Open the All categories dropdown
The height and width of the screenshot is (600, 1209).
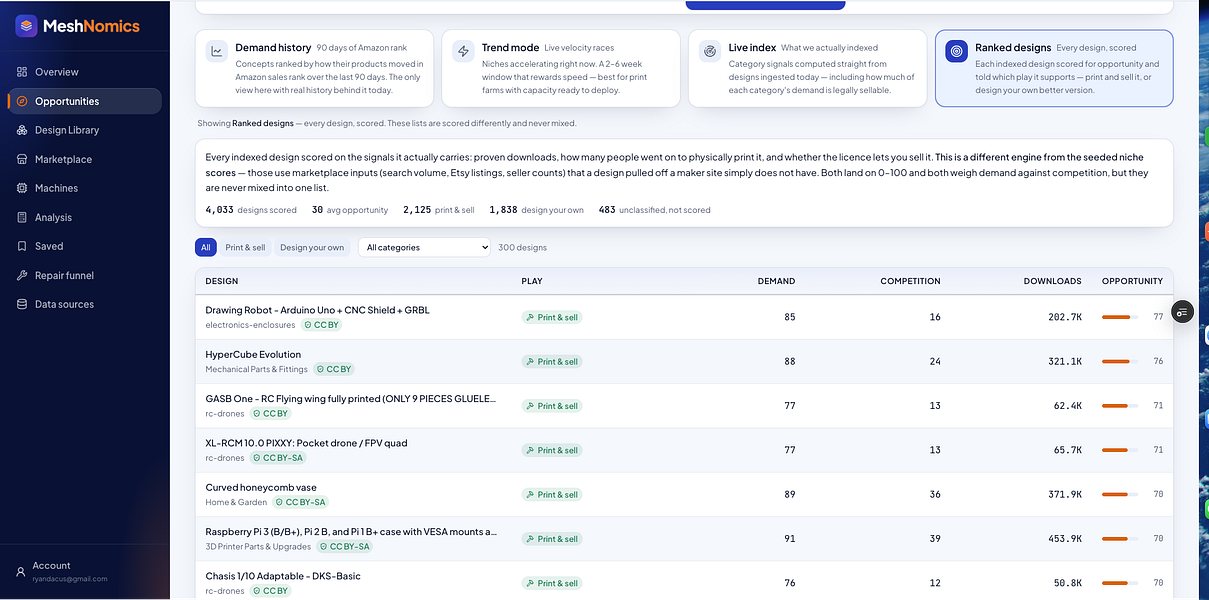(424, 247)
